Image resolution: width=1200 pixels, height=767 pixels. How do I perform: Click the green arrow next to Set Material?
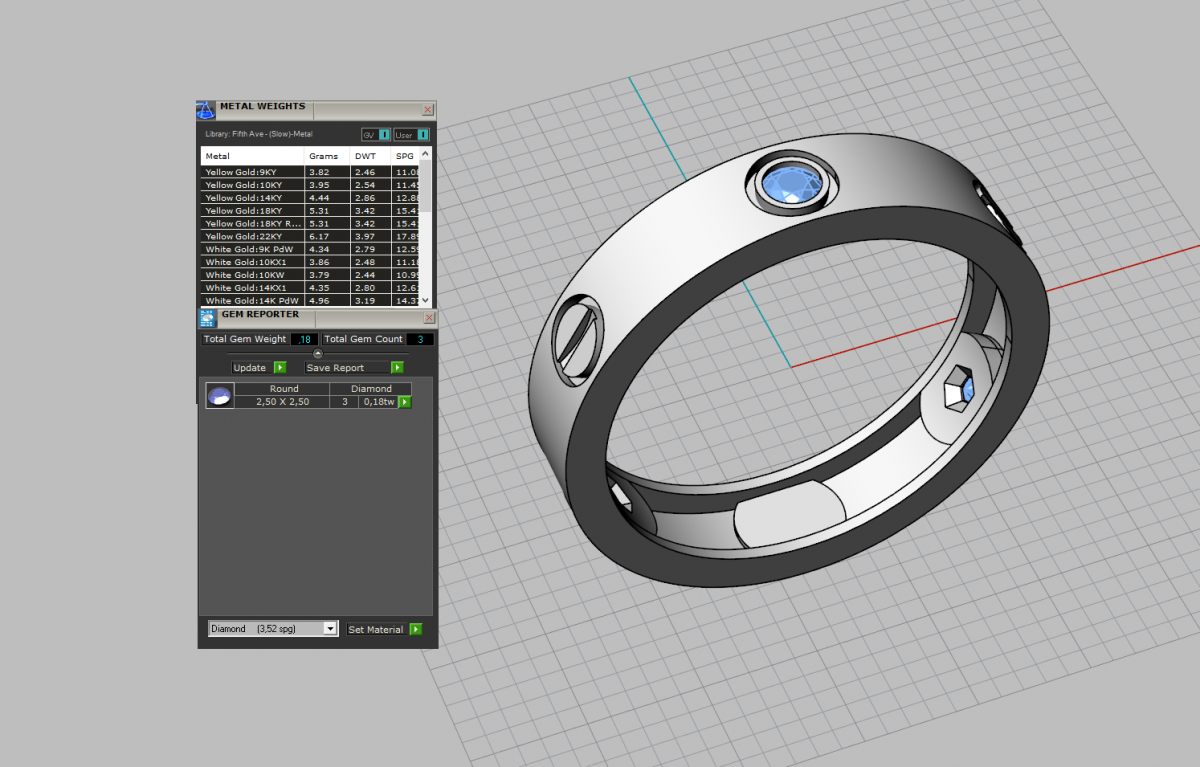click(x=416, y=629)
